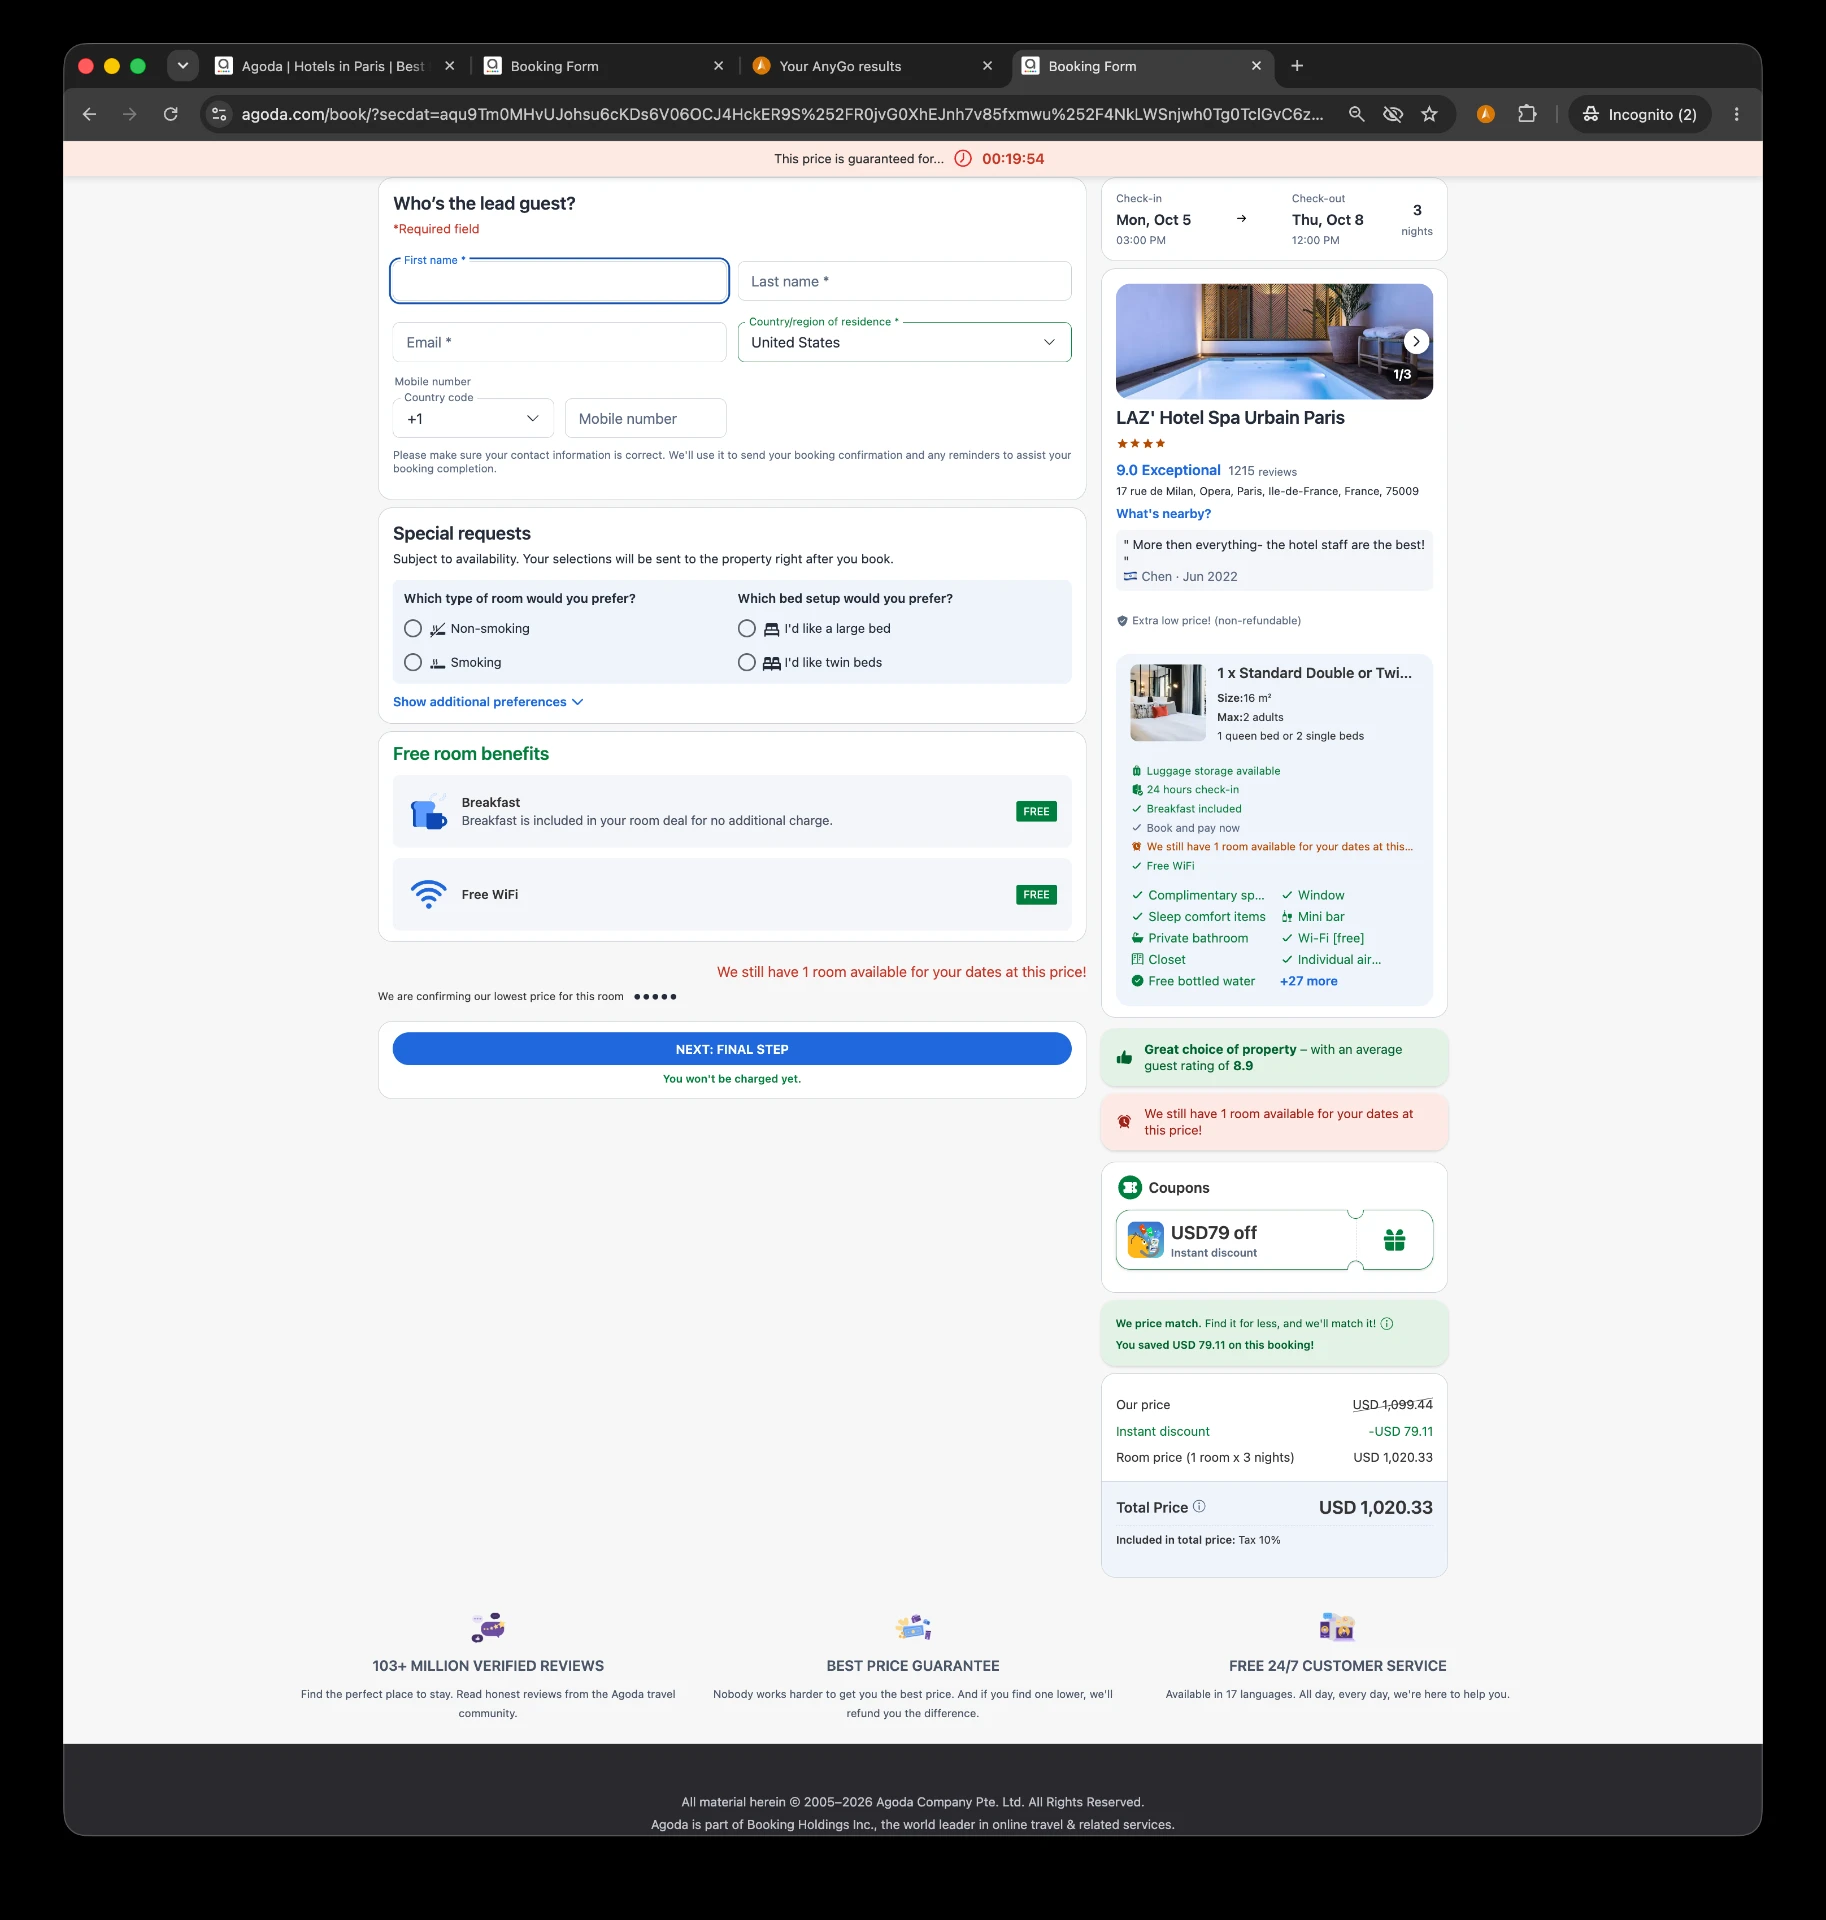1826x1920 pixels.
Task: Expand the +27 more amenities list
Action: coord(1308,981)
